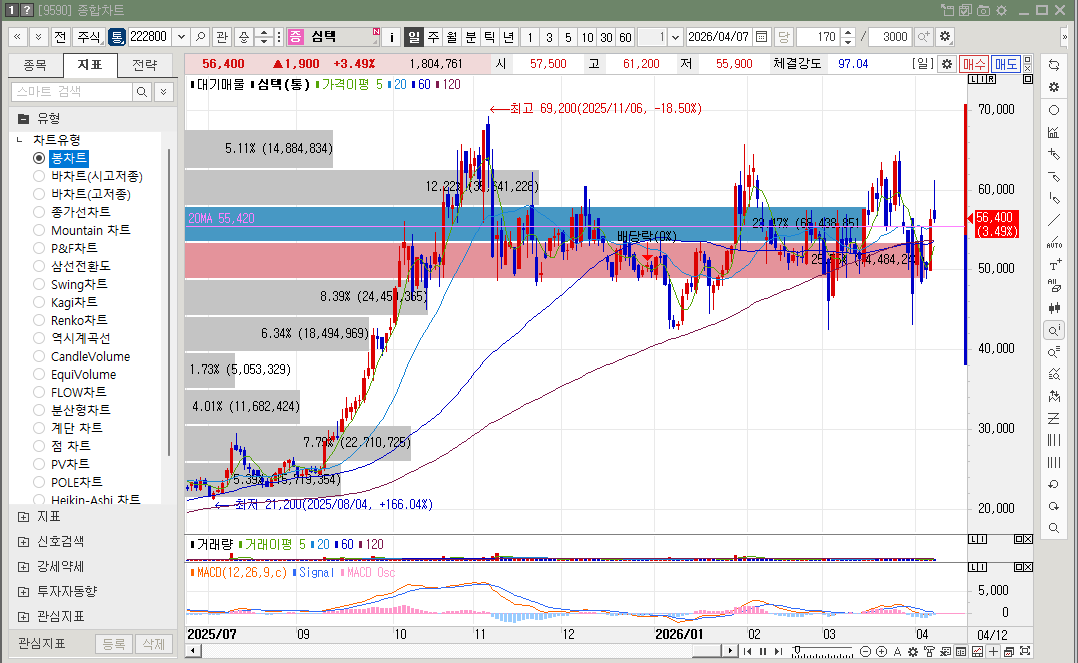This screenshot has height=663, width=1078.
Task: Click the fullscreen frame icon in bottom toolbar
Action: (x=1025, y=651)
